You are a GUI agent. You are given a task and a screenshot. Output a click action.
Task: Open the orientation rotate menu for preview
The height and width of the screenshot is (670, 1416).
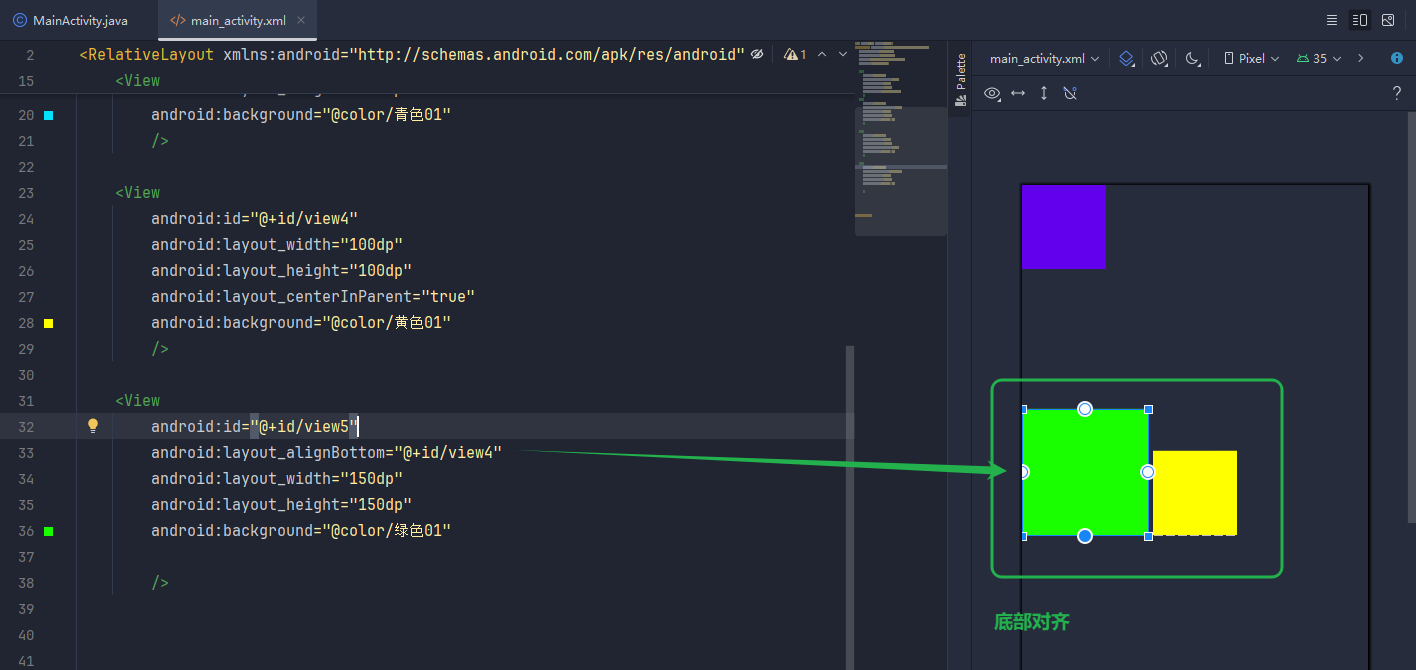[x=1160, y=59]
